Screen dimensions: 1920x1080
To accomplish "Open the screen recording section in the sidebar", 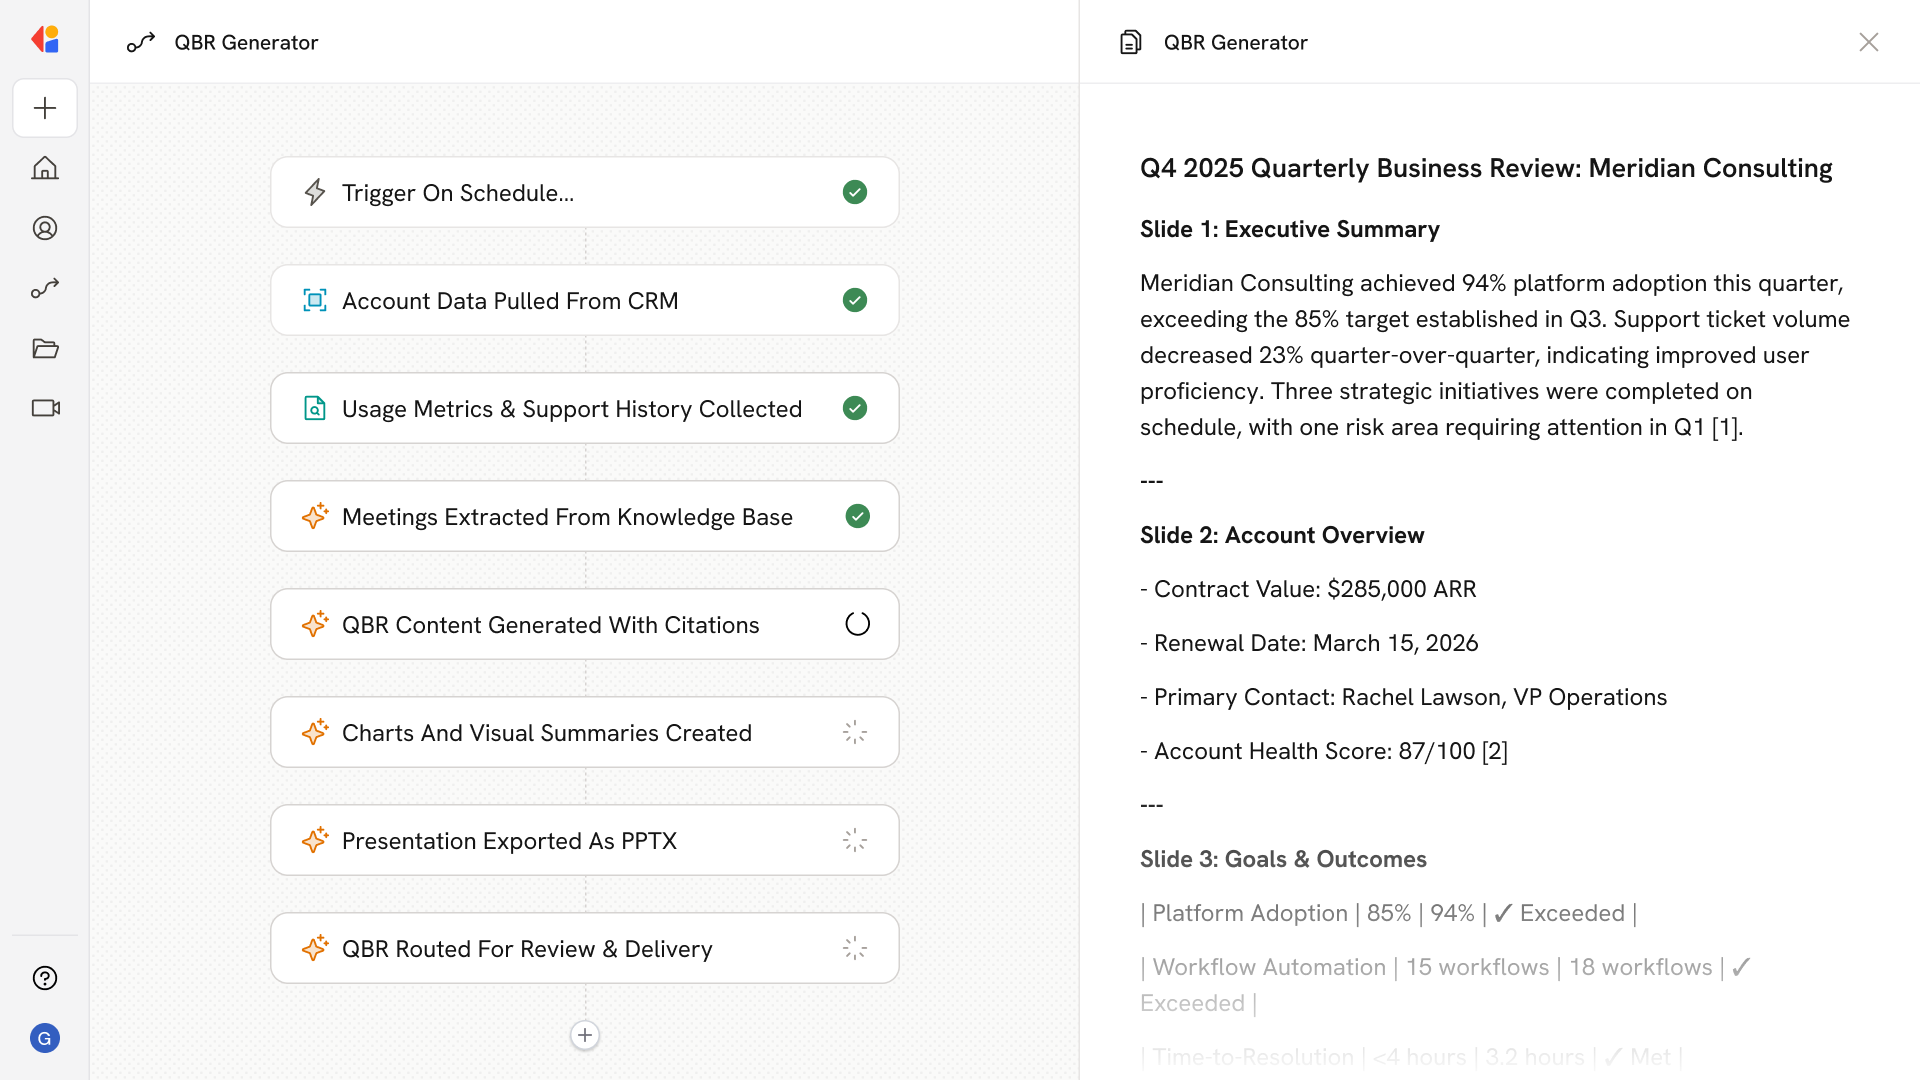I will 45,408.
